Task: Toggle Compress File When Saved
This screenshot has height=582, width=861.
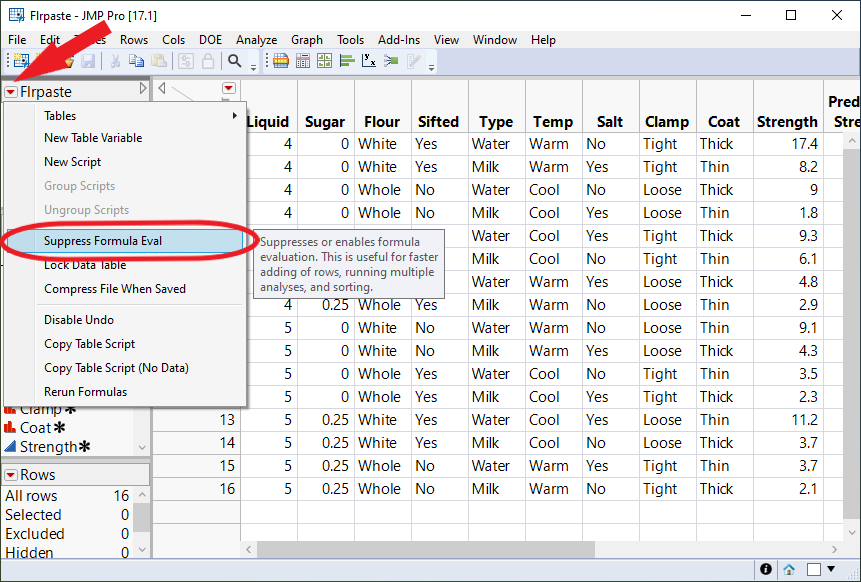Action: point(115,289)
